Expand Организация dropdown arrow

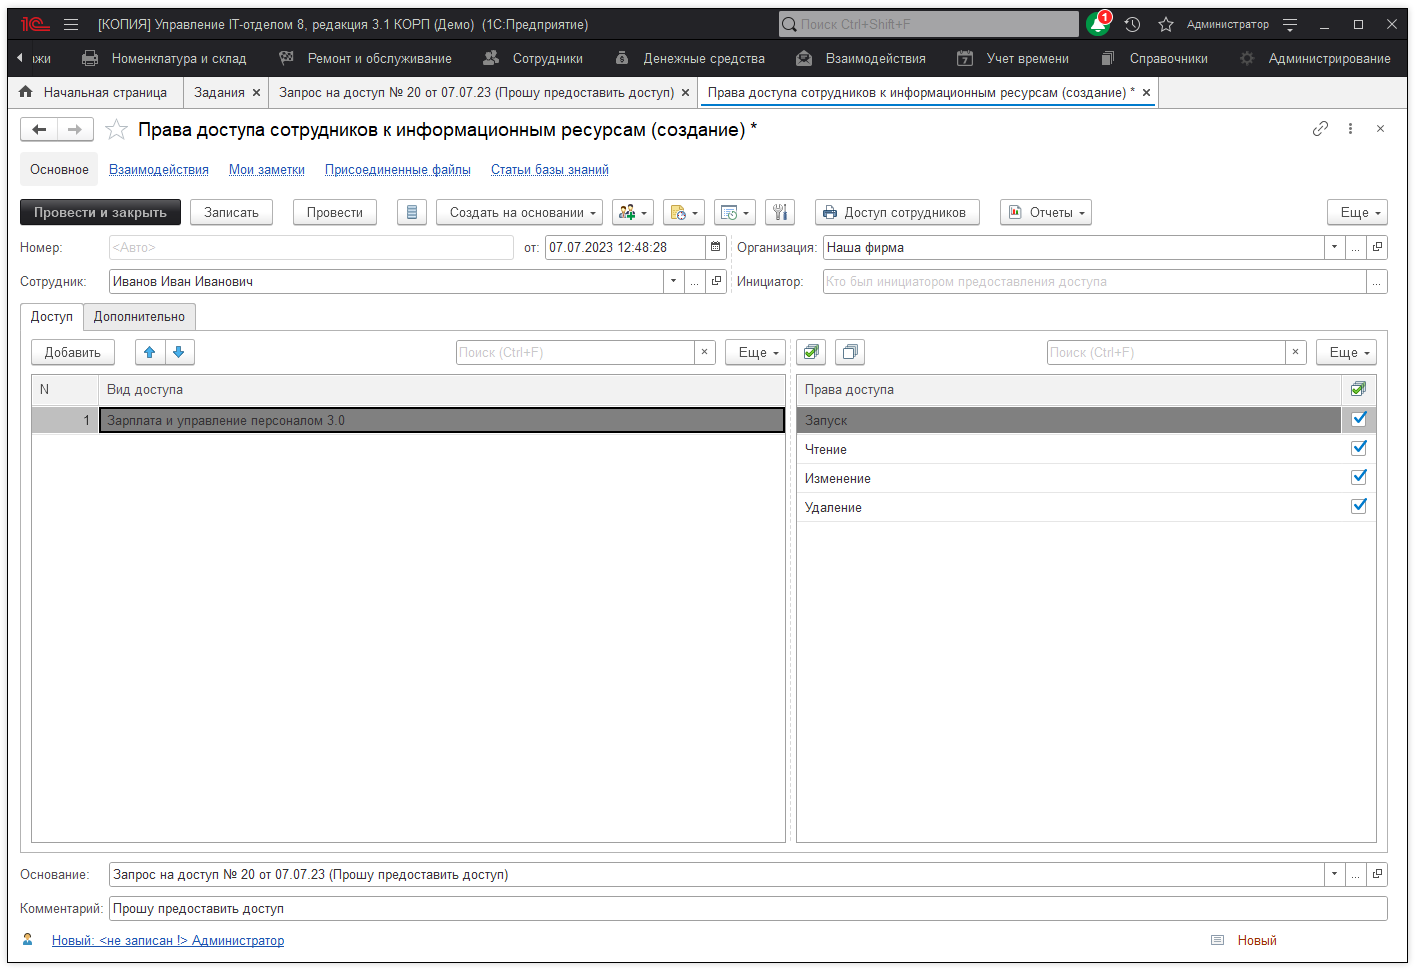pyautogui.click(x=1334, y=247)
